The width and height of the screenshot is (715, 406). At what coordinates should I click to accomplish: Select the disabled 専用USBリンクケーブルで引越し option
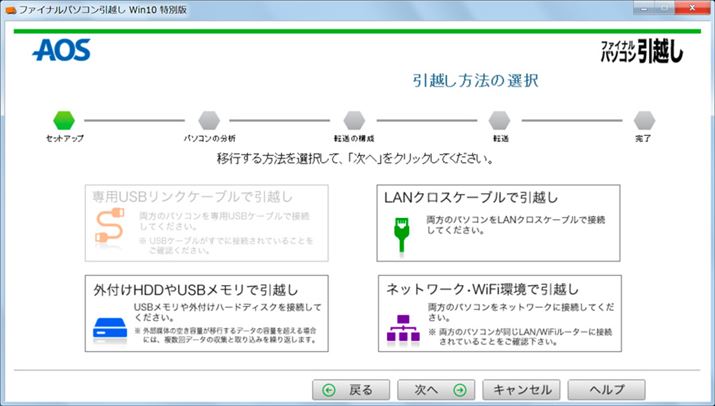(x=203, y=222)
